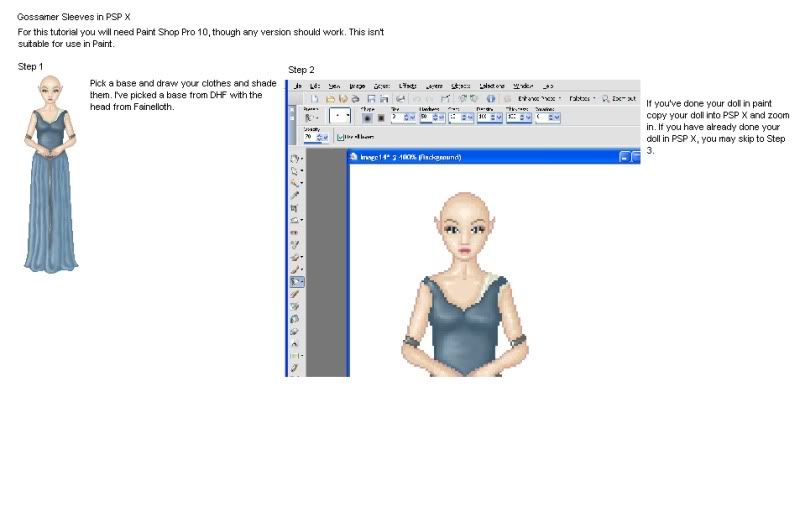Select the Pan tool in tools palette
Image resolution: width=800 pixels, height=507 pixels.
click(x=294, y=159)
